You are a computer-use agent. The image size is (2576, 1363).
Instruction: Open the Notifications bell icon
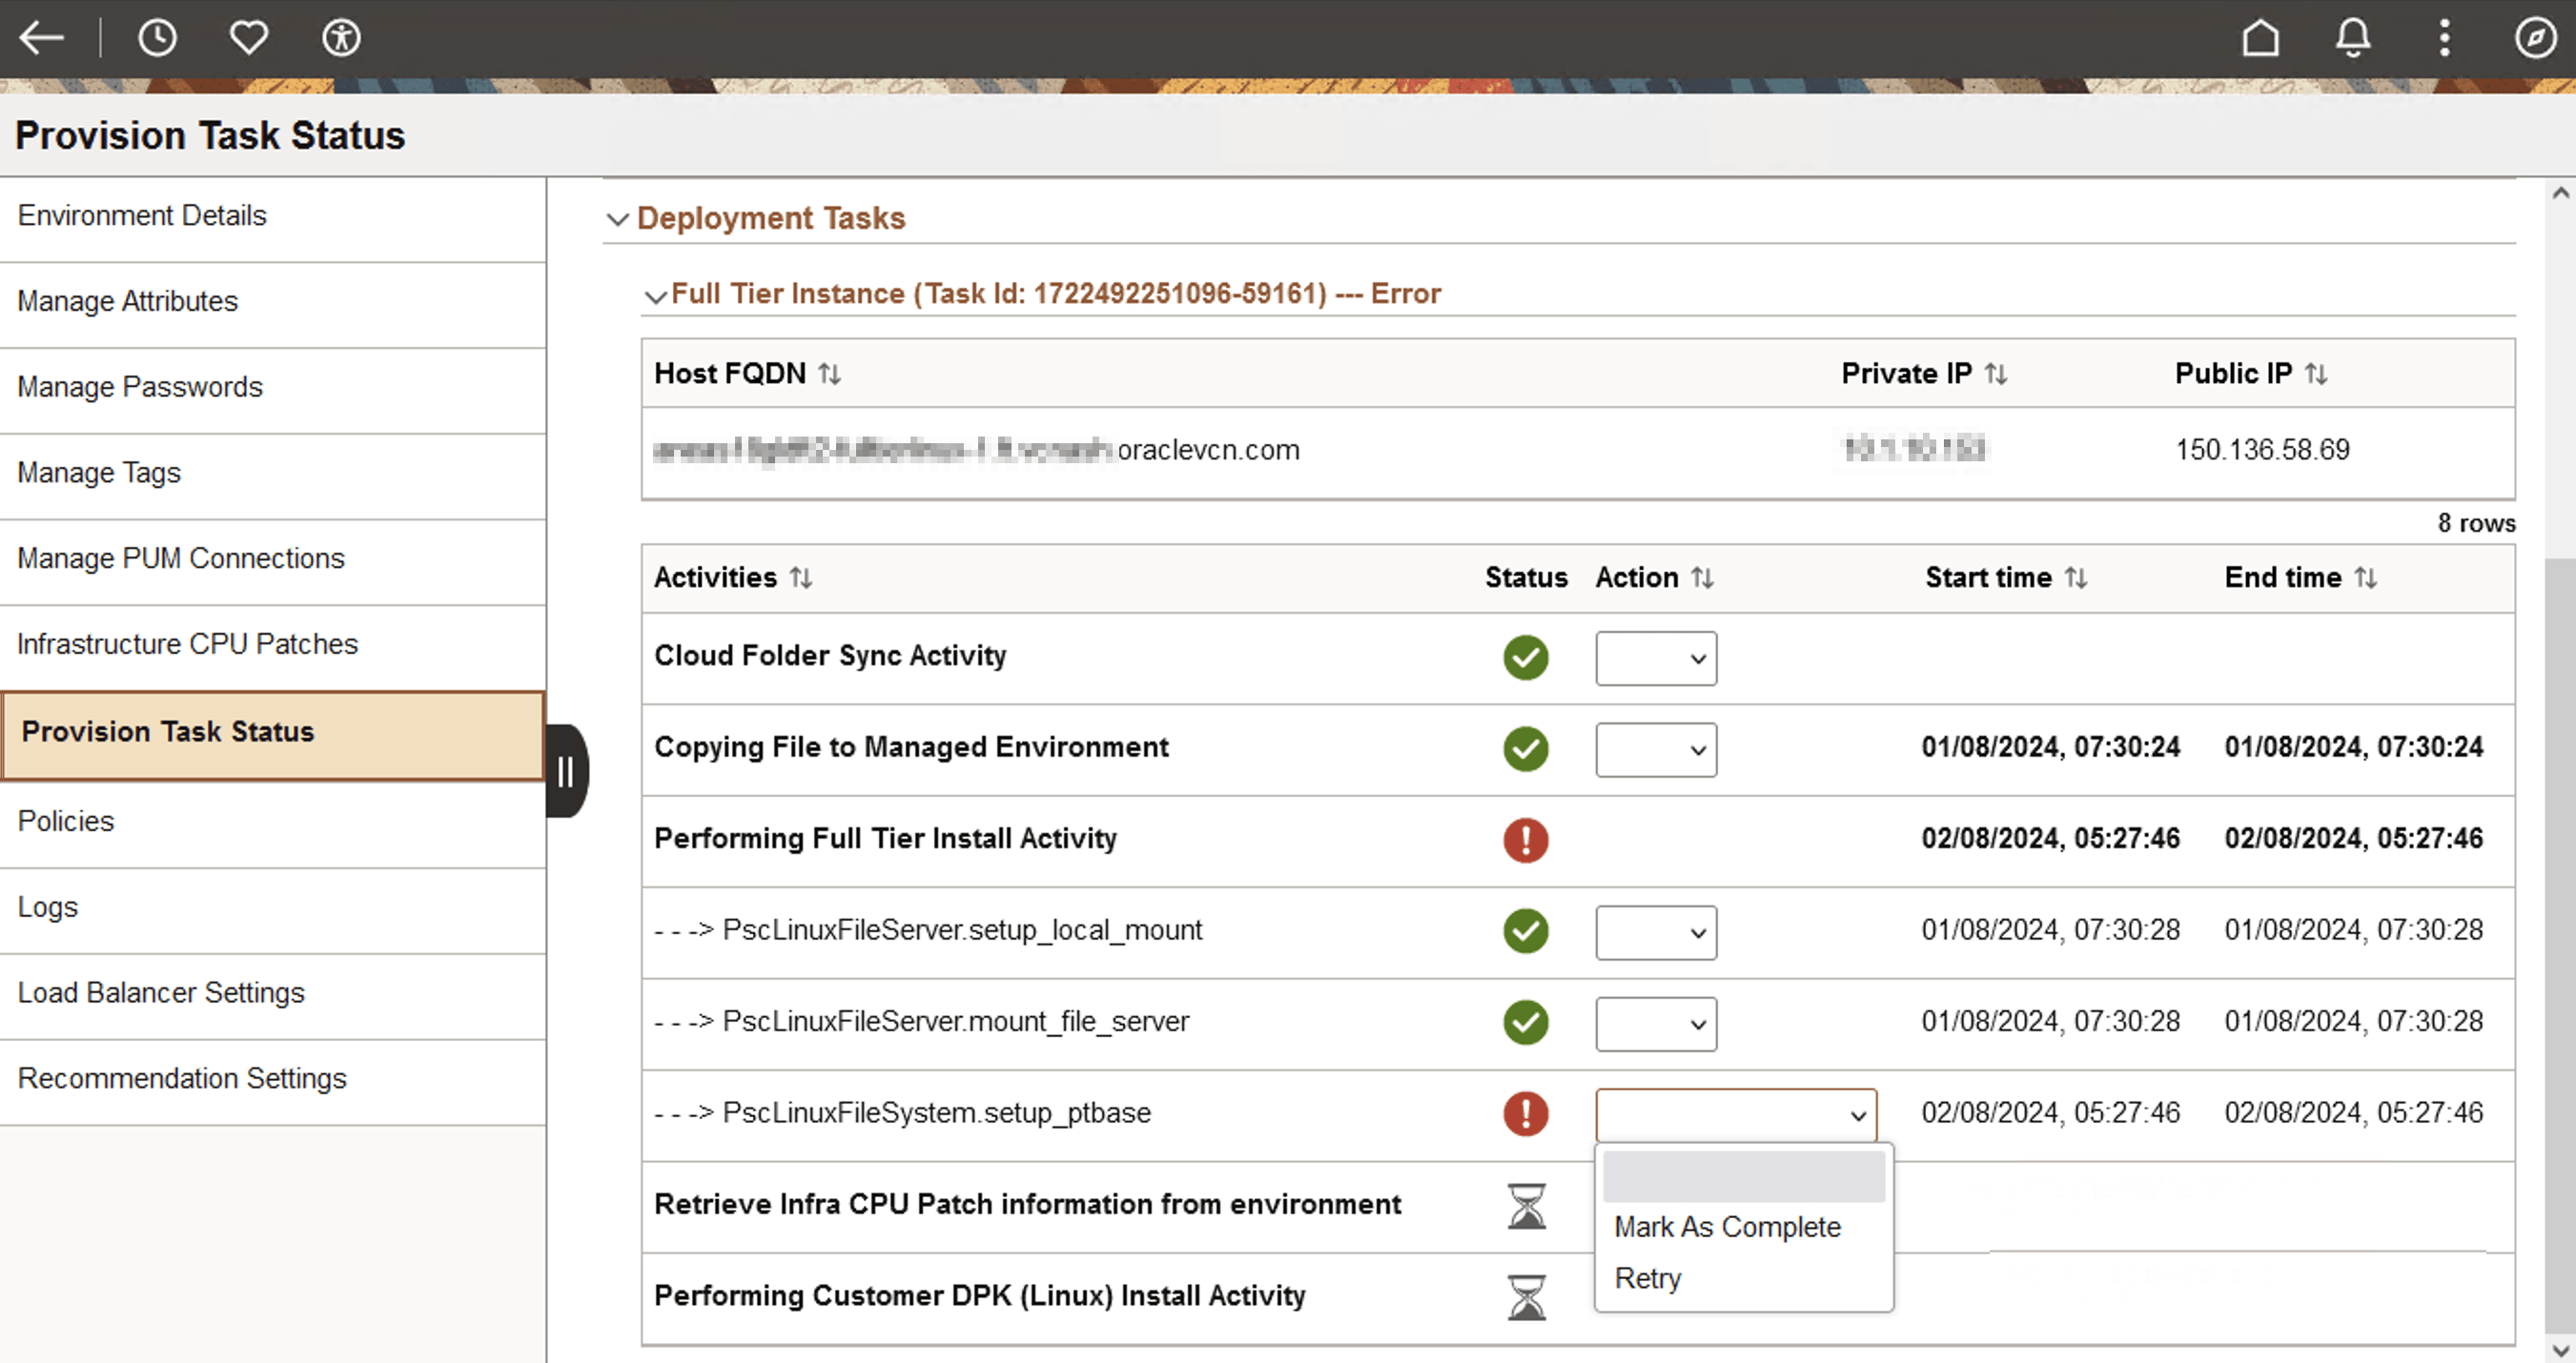pyautogui.click(x=2352, y=38)
